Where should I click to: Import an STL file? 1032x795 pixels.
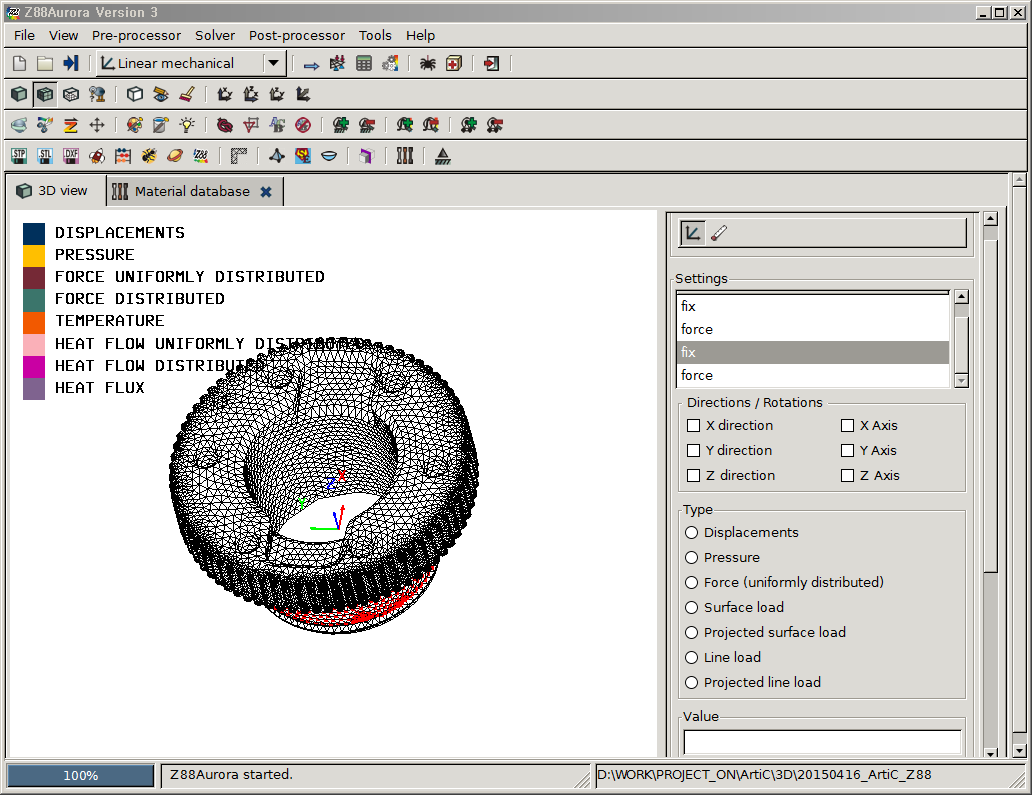(44, 155)
